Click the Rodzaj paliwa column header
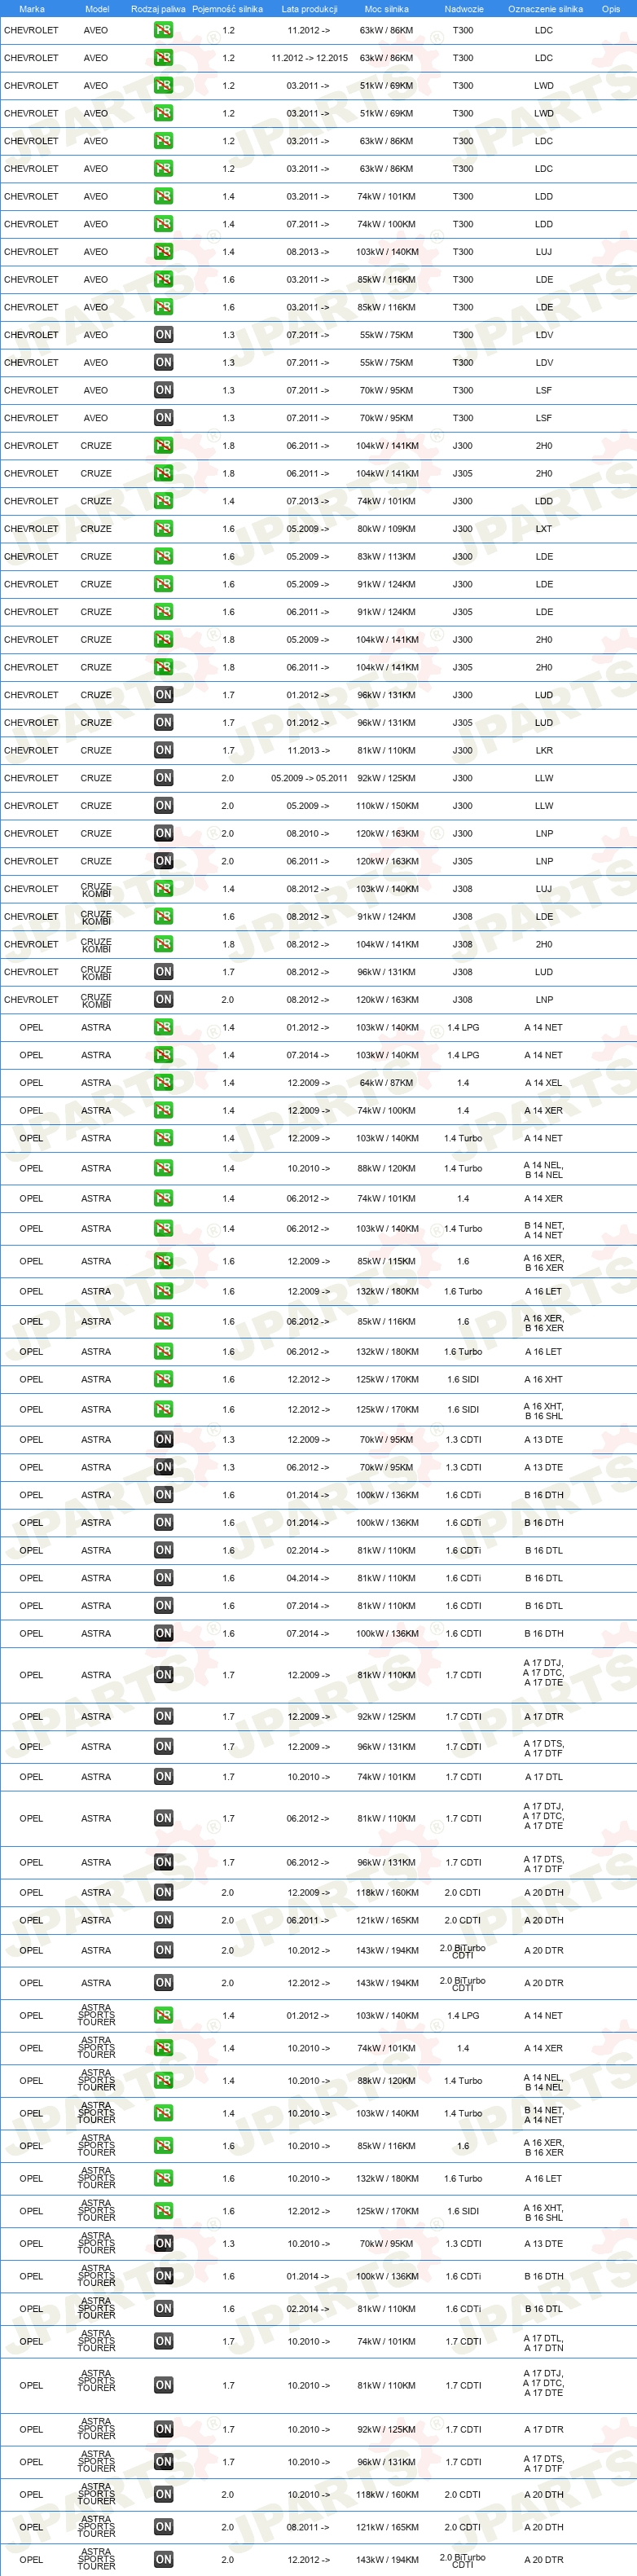 click(158, 9)
